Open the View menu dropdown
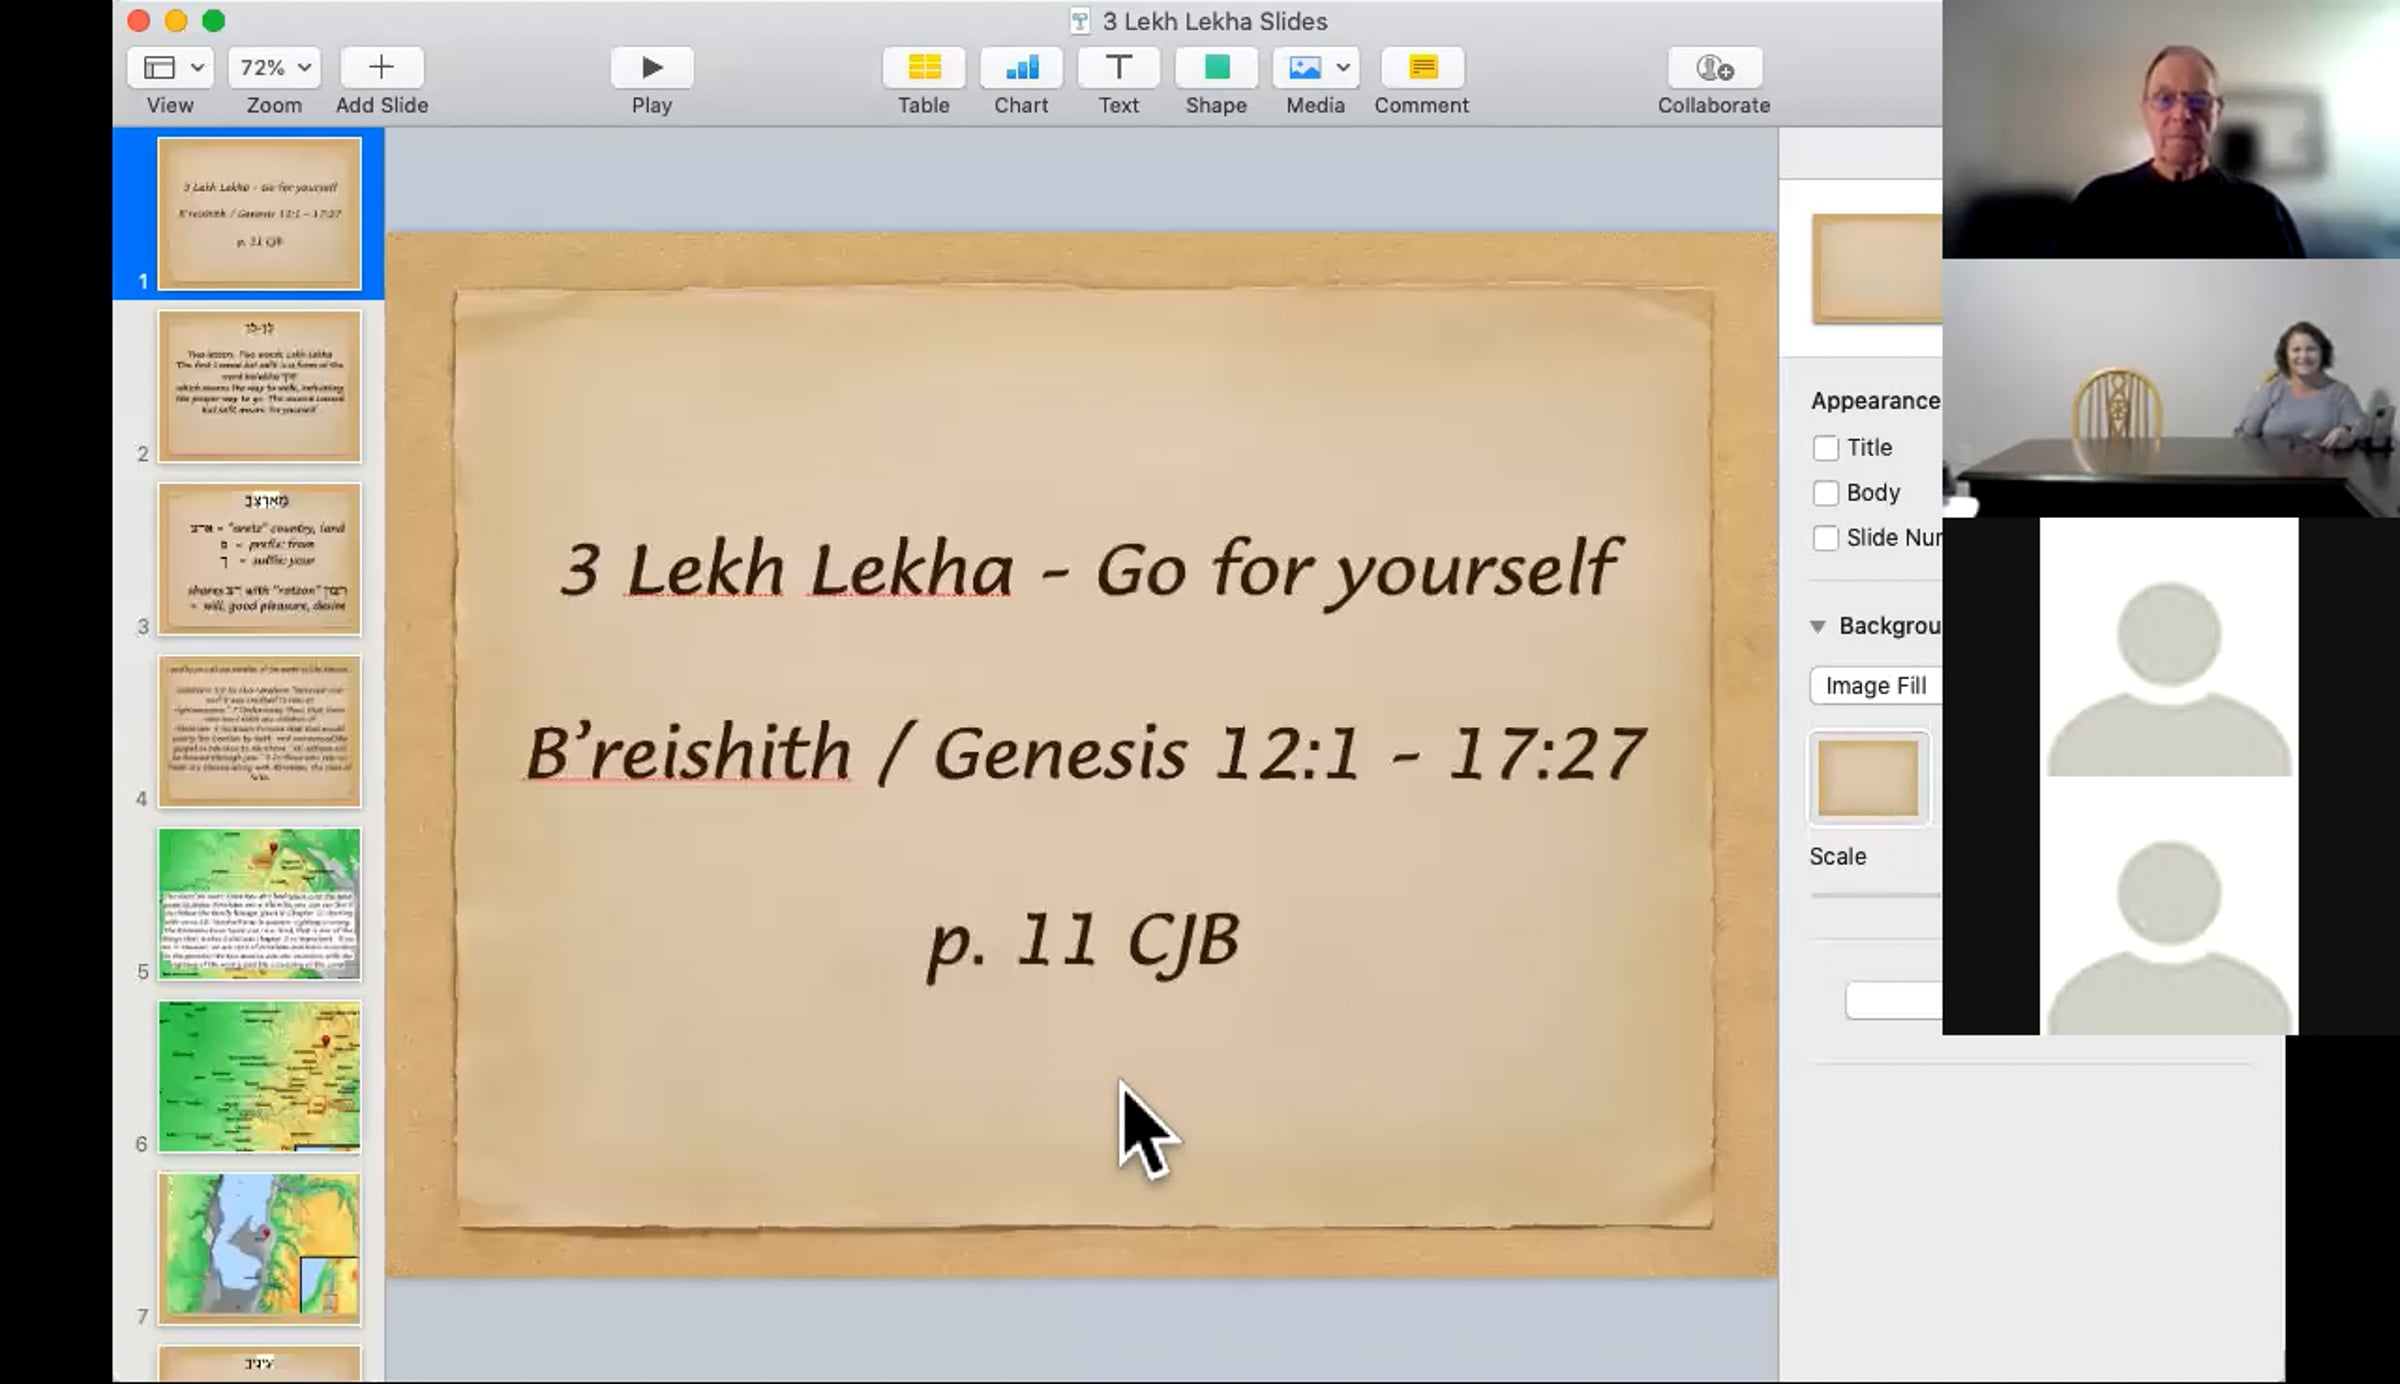2400x1384 pixels. (x=170, y=68)
